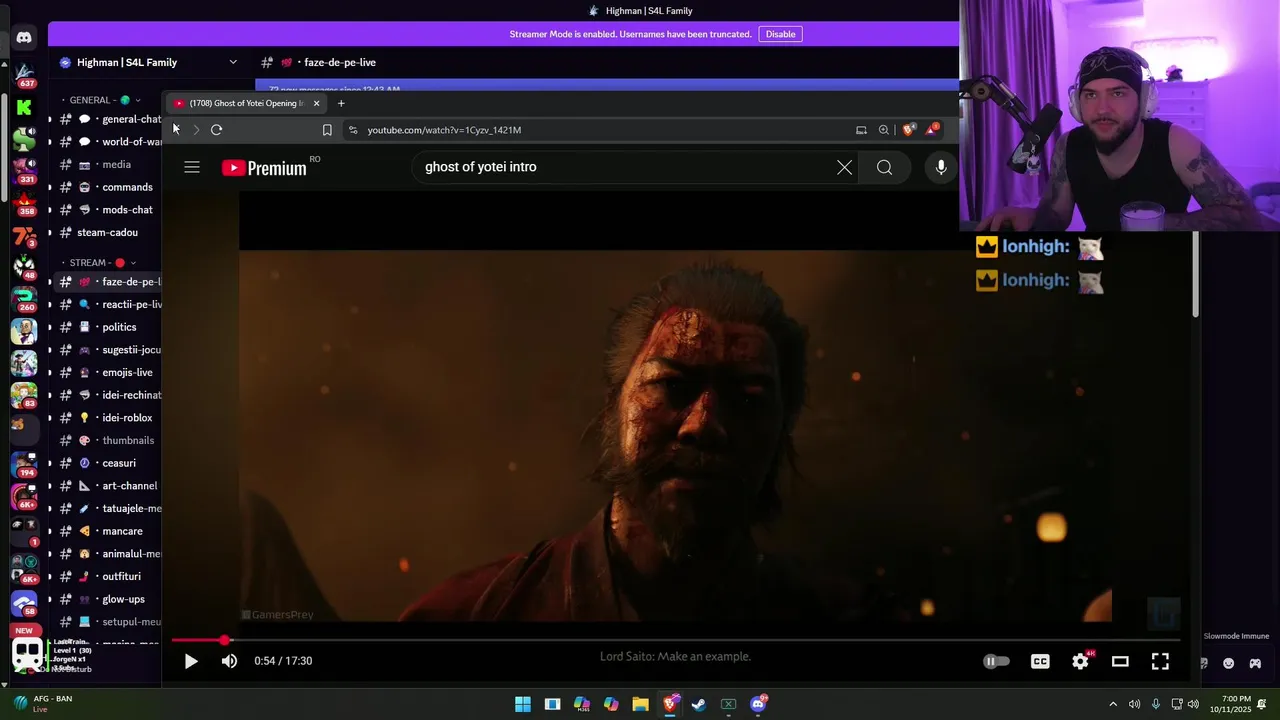Open server icon with 637 badge
Screen dimensions: 1280x720
point(24,73)
